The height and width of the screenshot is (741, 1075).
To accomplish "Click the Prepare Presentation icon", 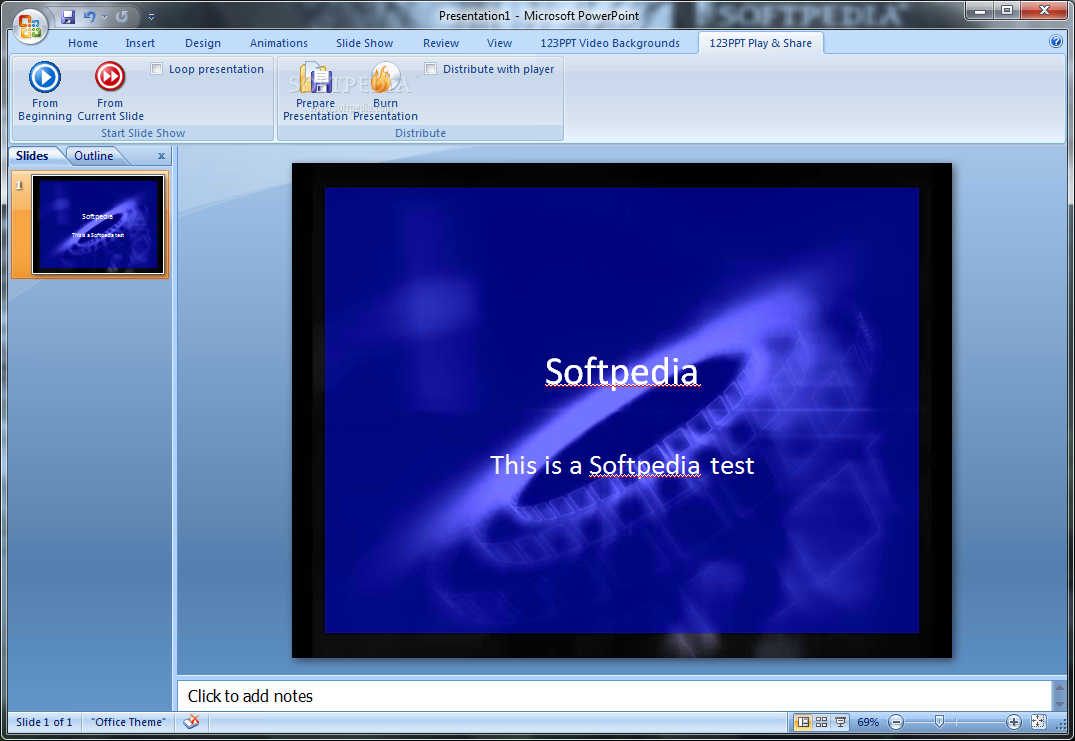I will [x=315, y=91].
